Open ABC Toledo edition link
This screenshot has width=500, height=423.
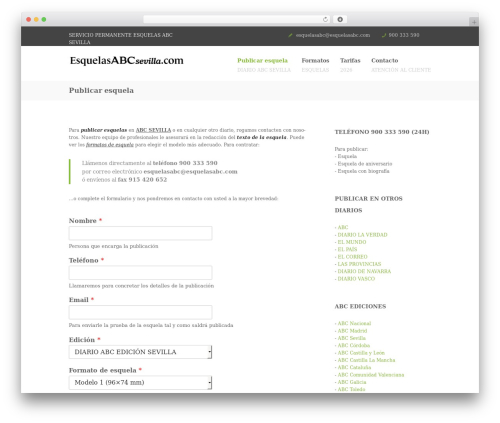tap(351, 389)
